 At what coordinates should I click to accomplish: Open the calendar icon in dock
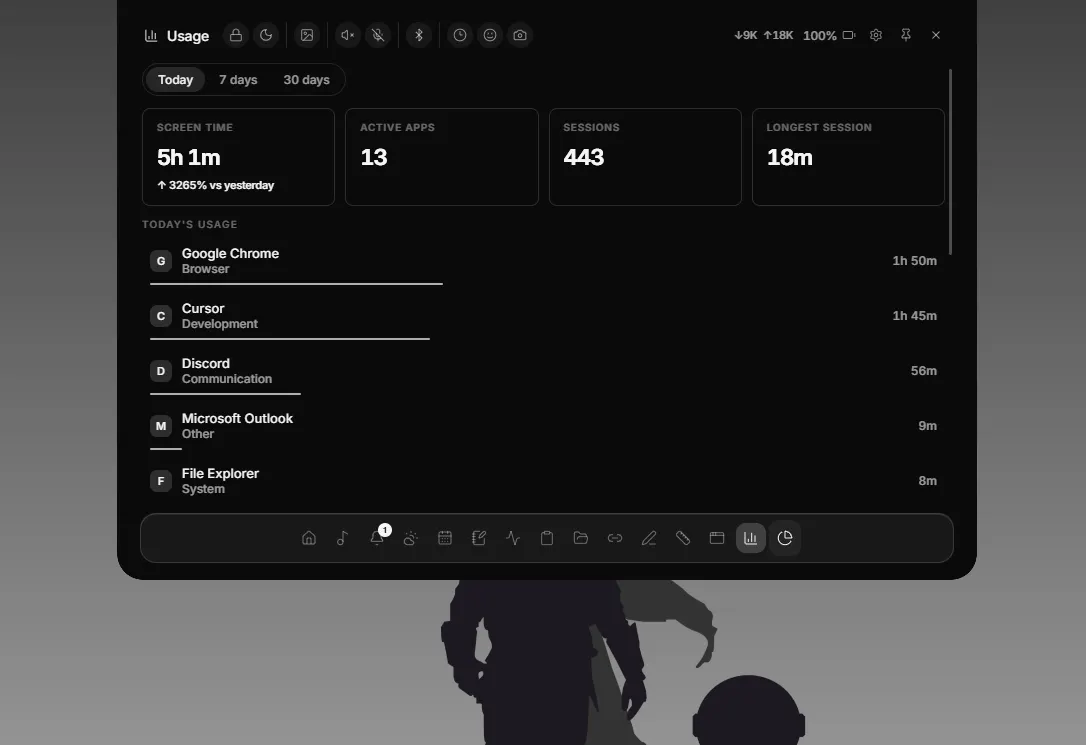[x=445, y=538]
